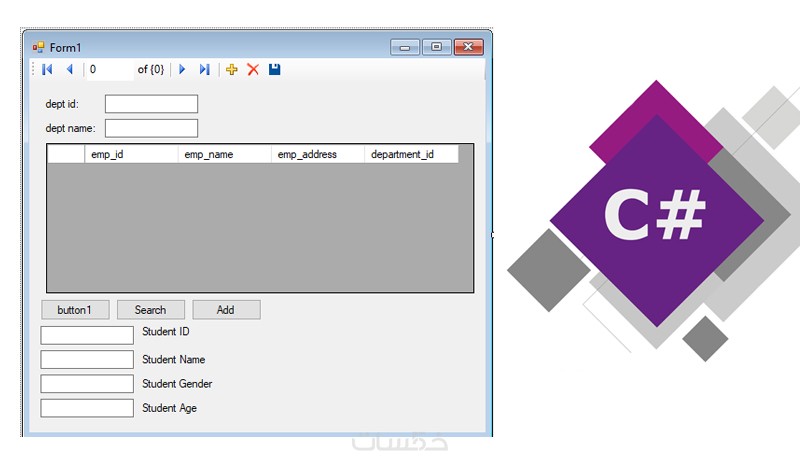Close the Form1 window

tap(468, 47)
